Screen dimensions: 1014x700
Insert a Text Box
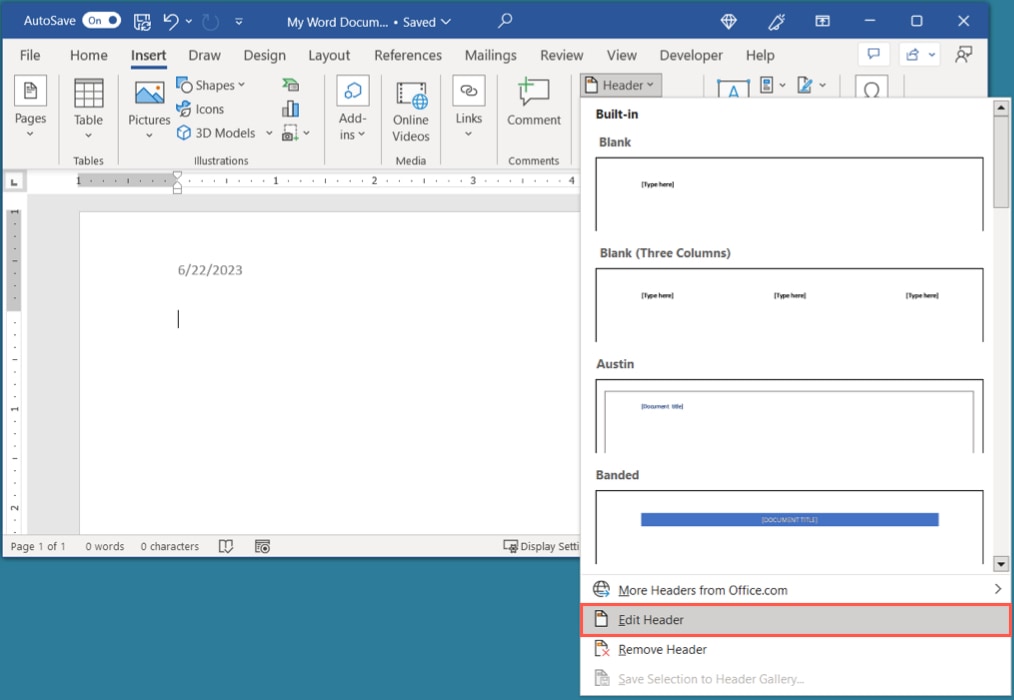coord(733,89)
